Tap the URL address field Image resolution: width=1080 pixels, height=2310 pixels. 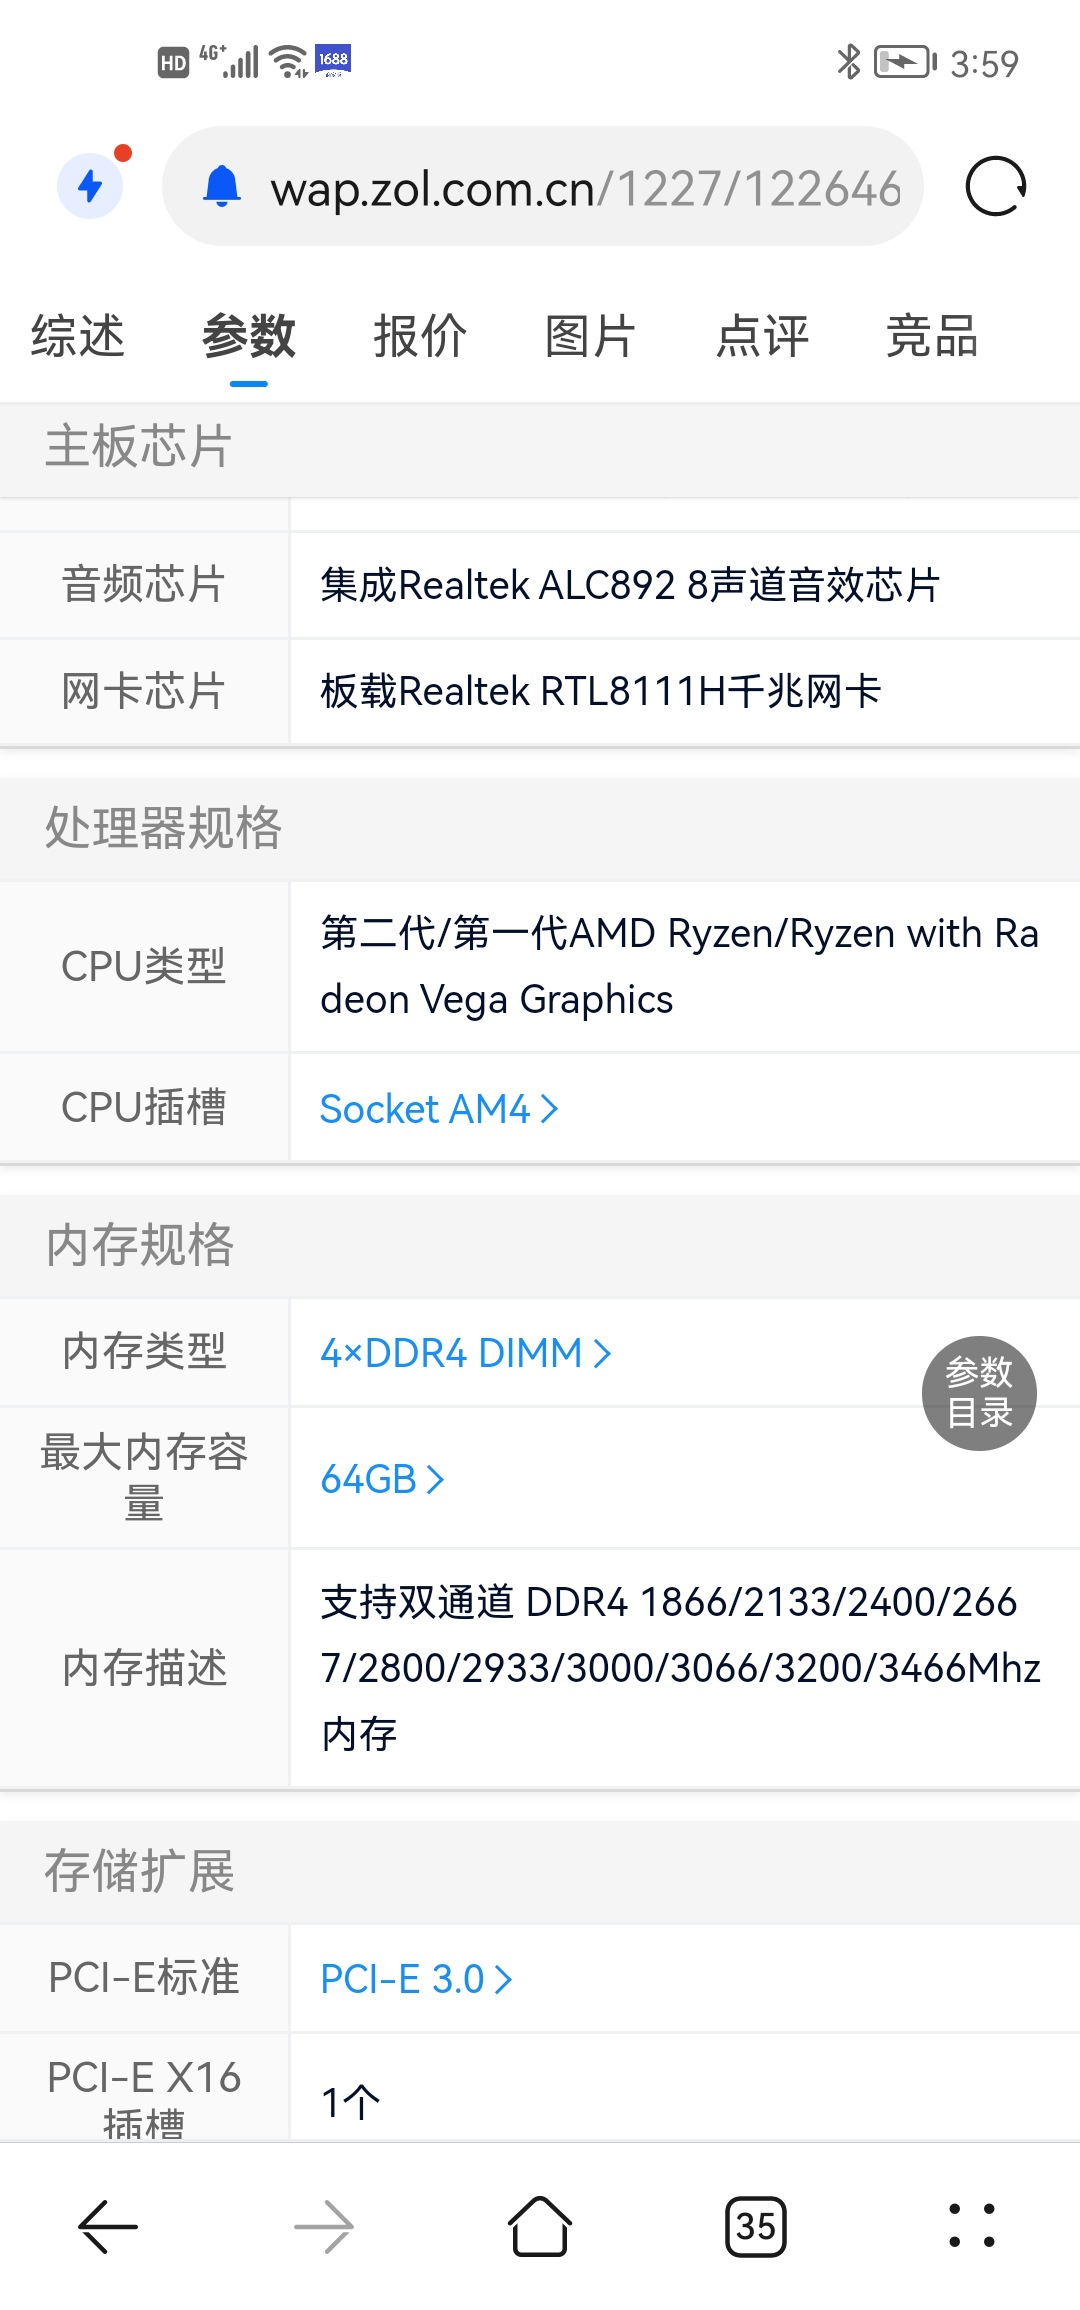(x=585, y=188)
